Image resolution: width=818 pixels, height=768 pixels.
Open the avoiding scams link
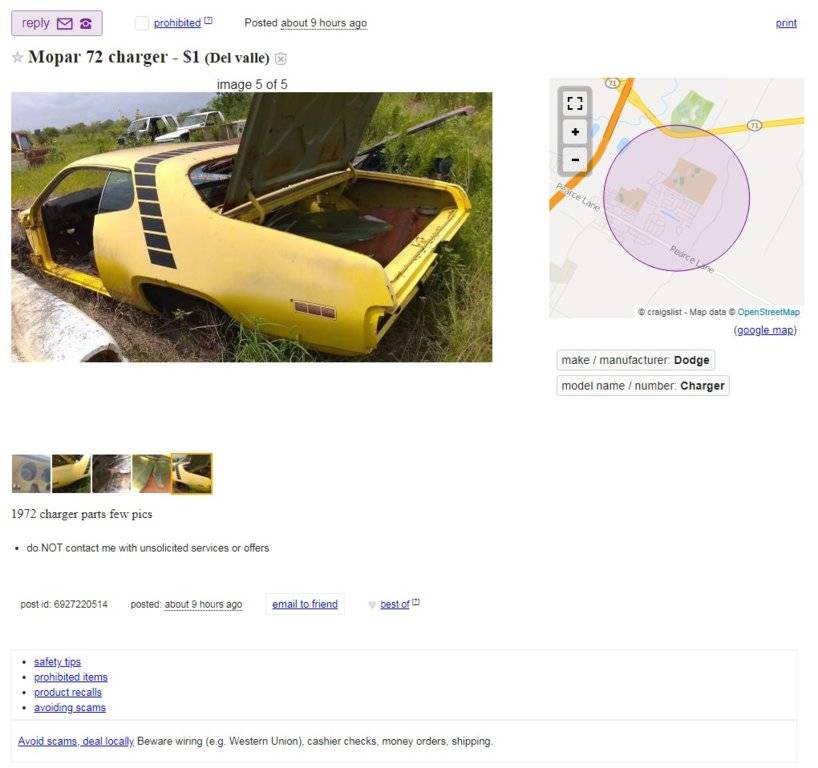point(69,707)
